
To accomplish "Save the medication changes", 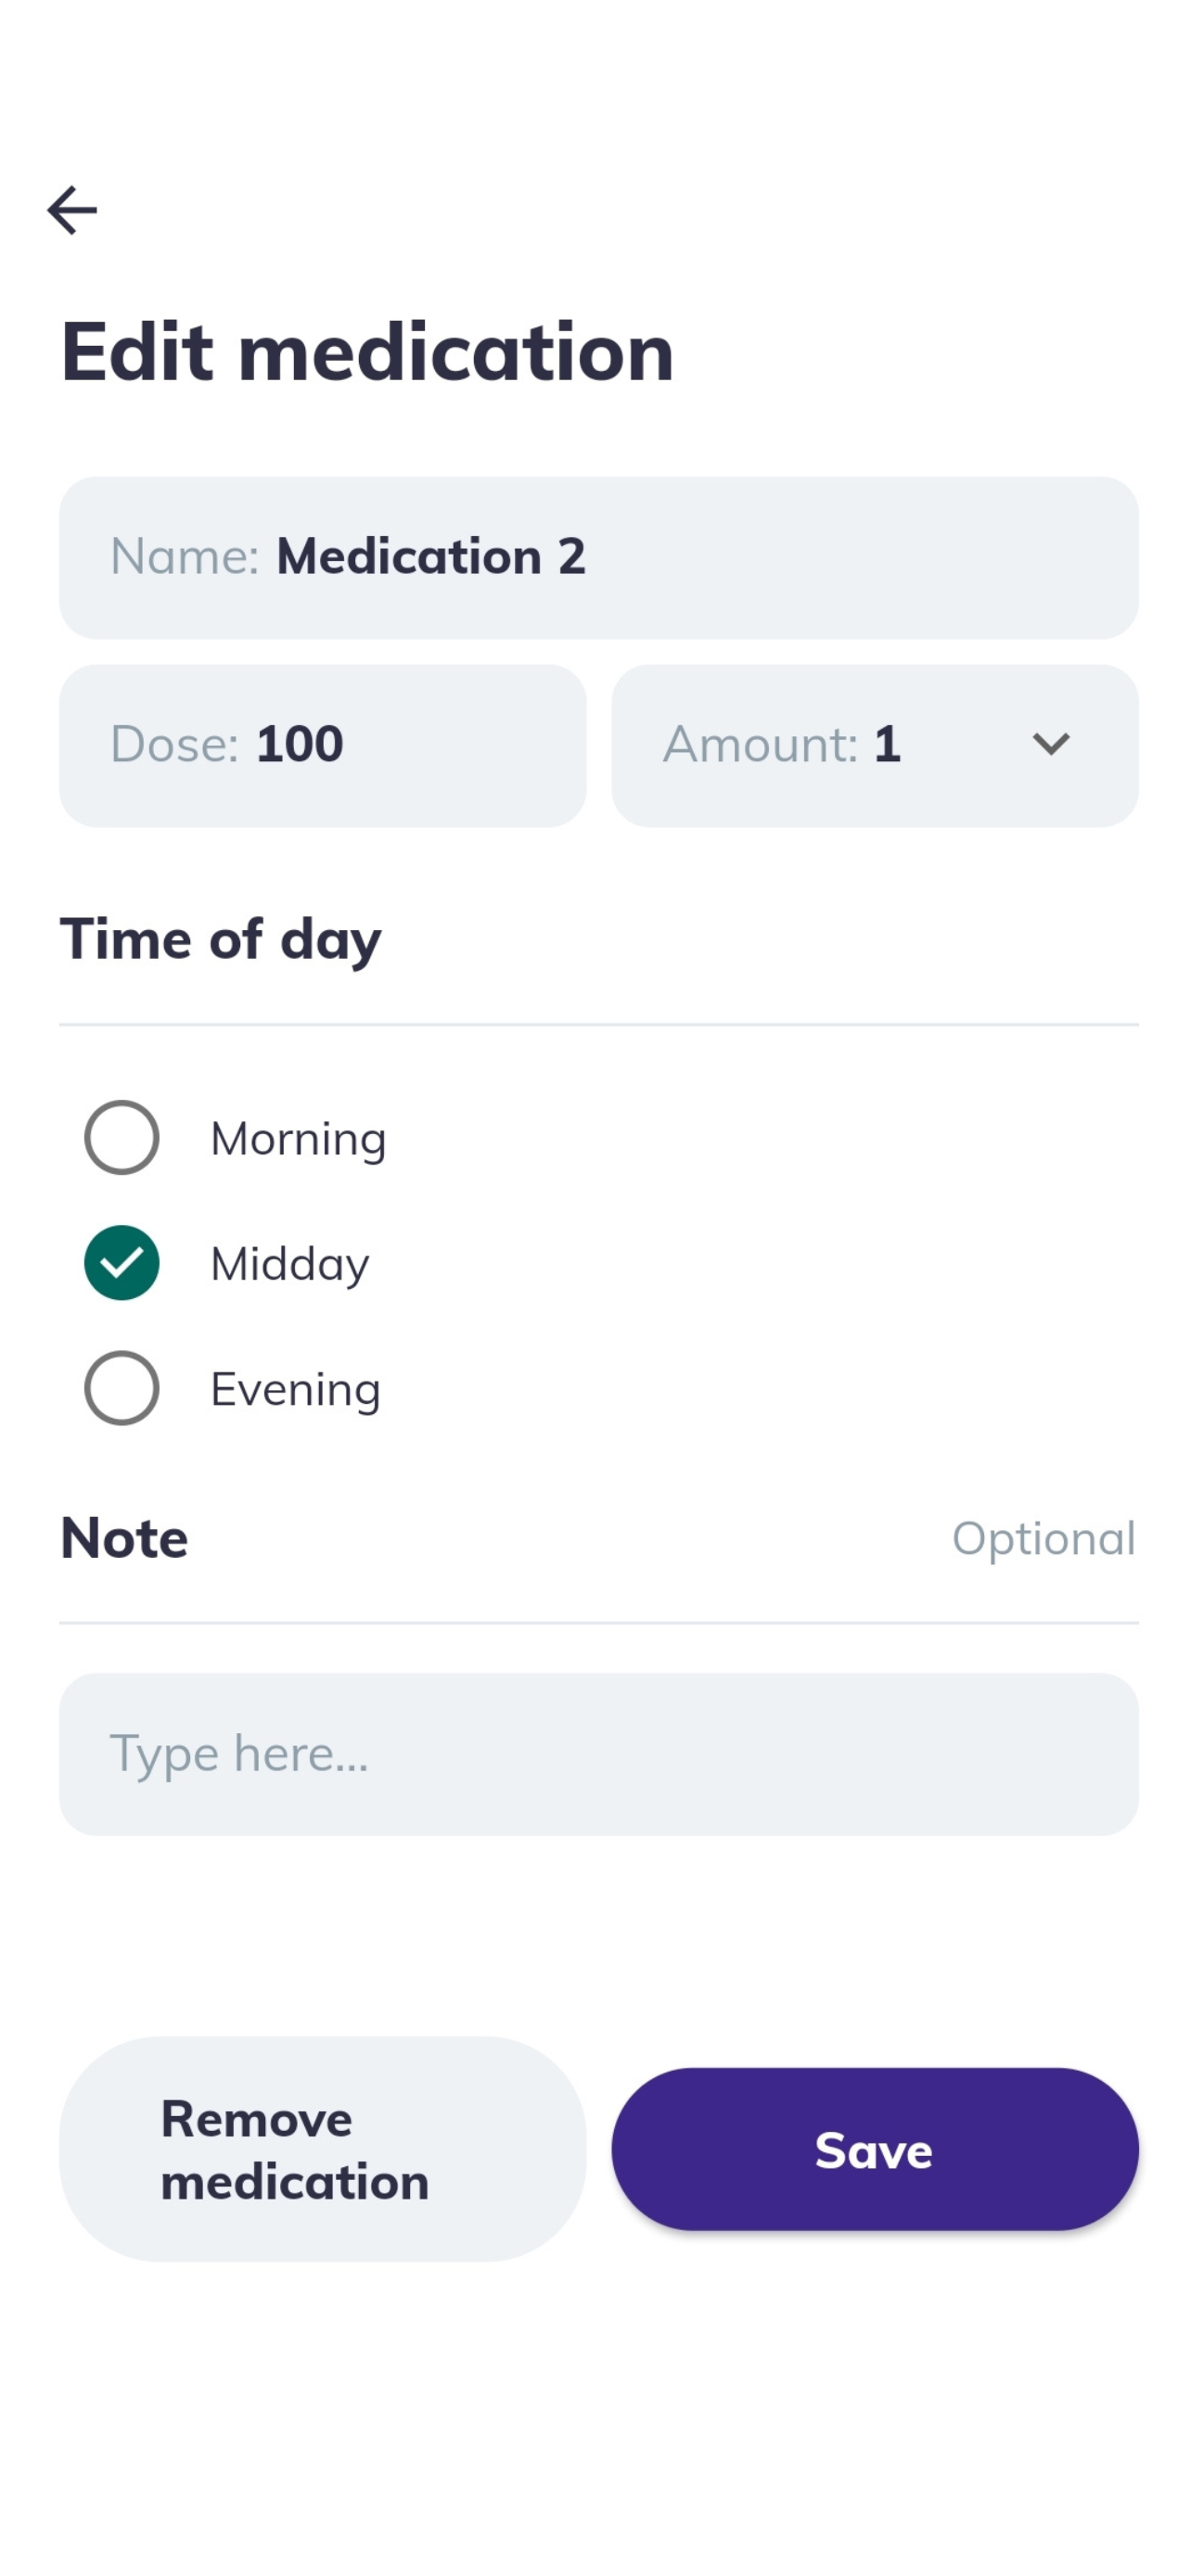I will [x=875, y=2149].
